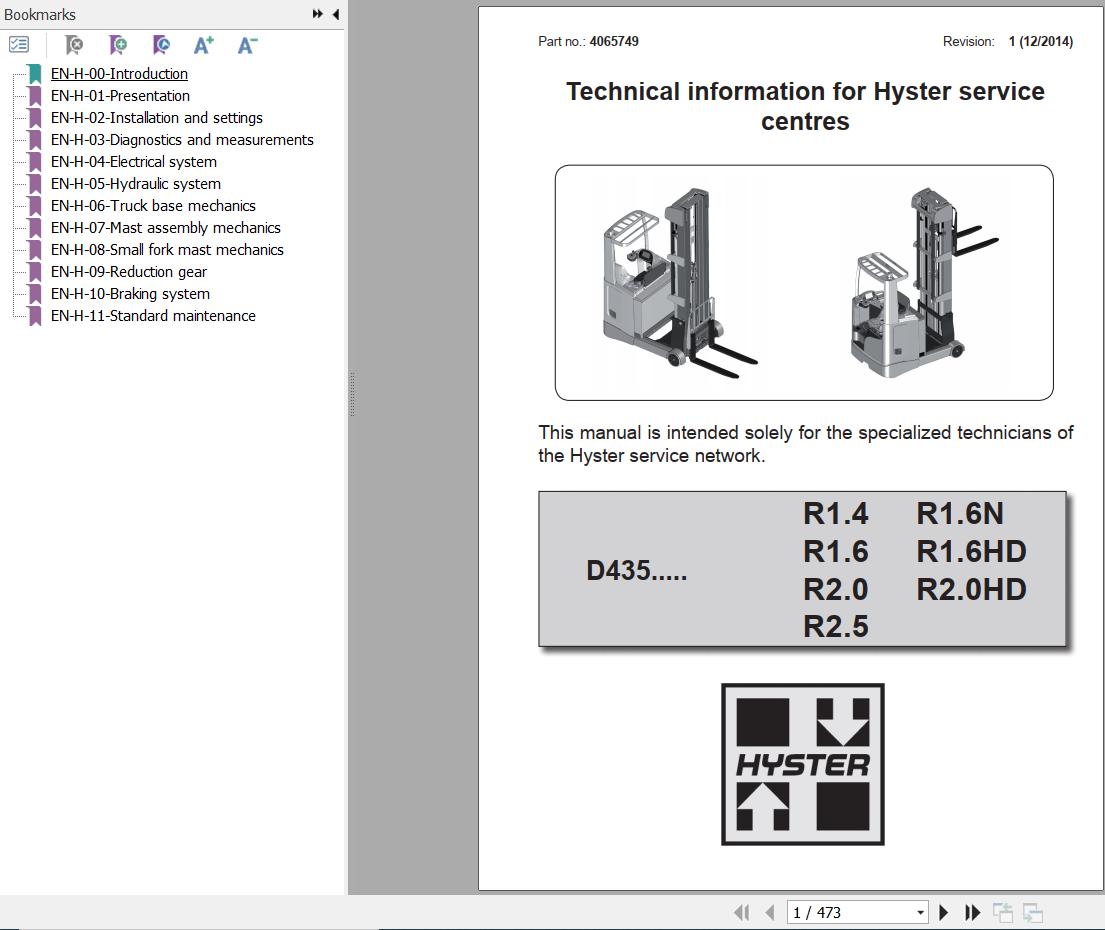Decrease bookmark text size with A- icon
The width and height of the screenshot is (1105, 930).
[x=246, y=44]
